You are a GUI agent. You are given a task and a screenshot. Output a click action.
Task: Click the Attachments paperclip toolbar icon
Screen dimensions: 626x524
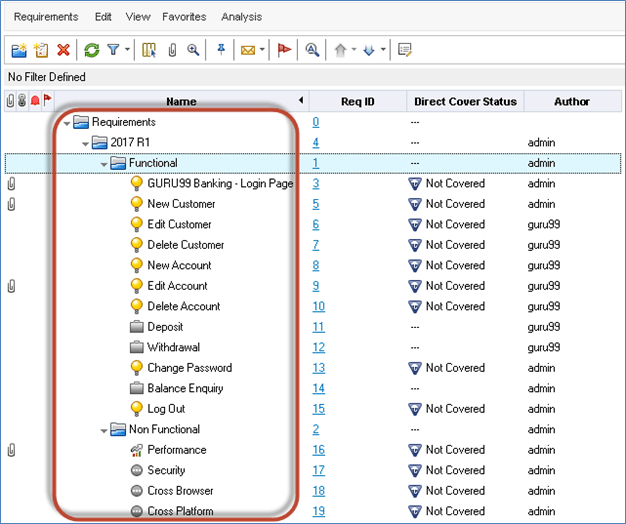[172, 49]
